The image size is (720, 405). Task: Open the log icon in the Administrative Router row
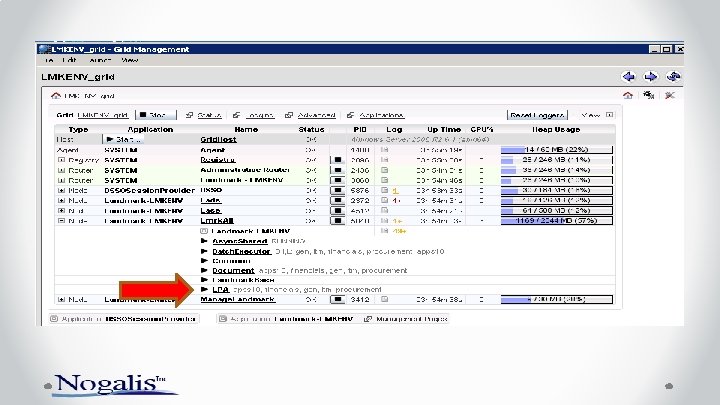(x=384, y=170)
